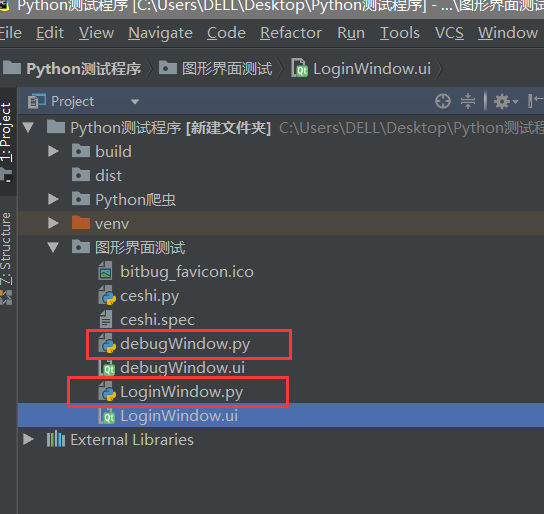Click the Qt icon in the breadcrumb bar
The image size is (544, 514).
coord(299,68)
